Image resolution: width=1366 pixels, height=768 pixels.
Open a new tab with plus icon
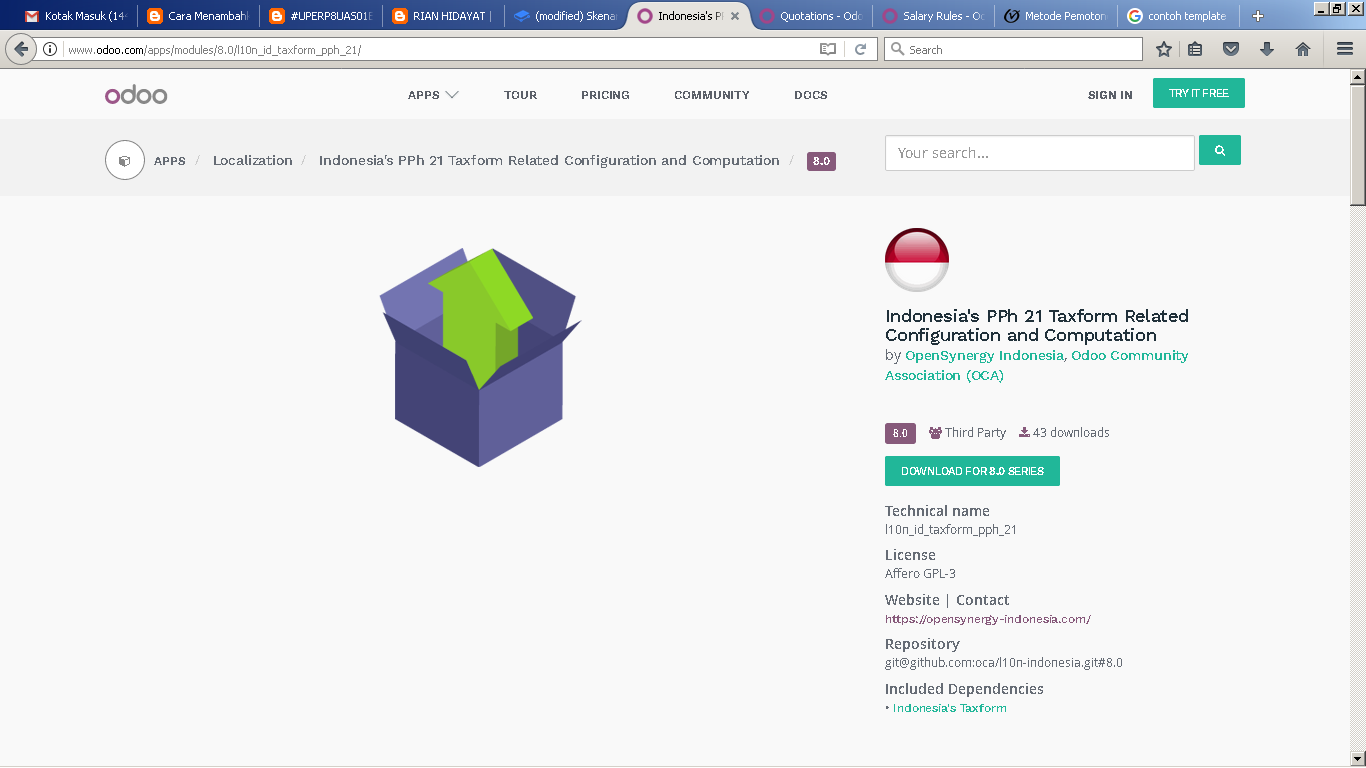coord(1258,16)
